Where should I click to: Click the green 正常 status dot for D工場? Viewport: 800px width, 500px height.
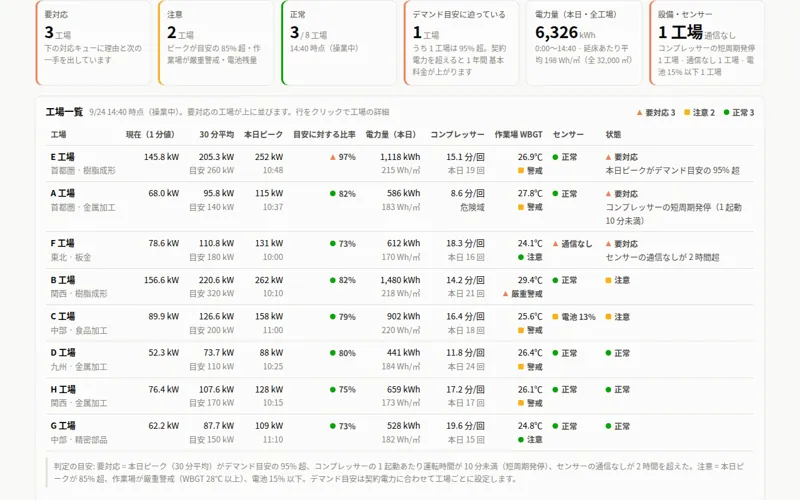click(608, 353)
